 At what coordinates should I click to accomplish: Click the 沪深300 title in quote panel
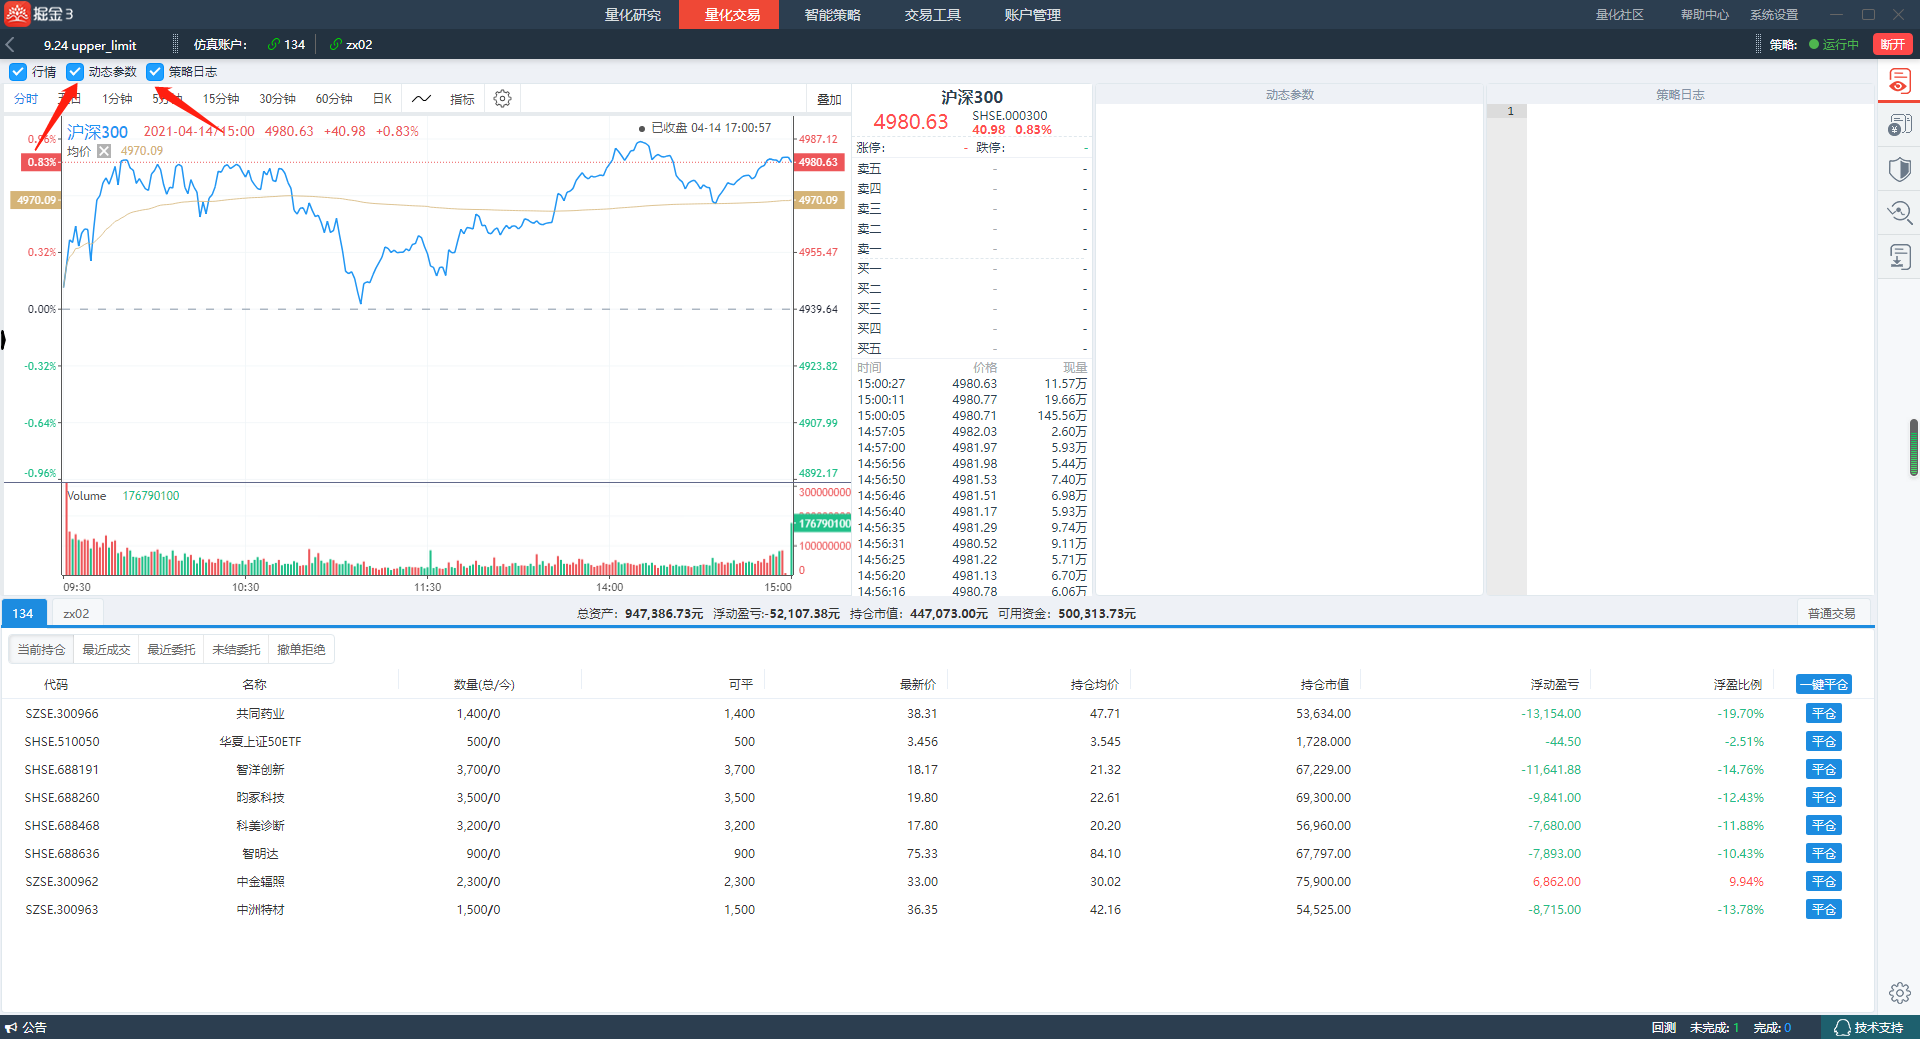click(972, 97)
